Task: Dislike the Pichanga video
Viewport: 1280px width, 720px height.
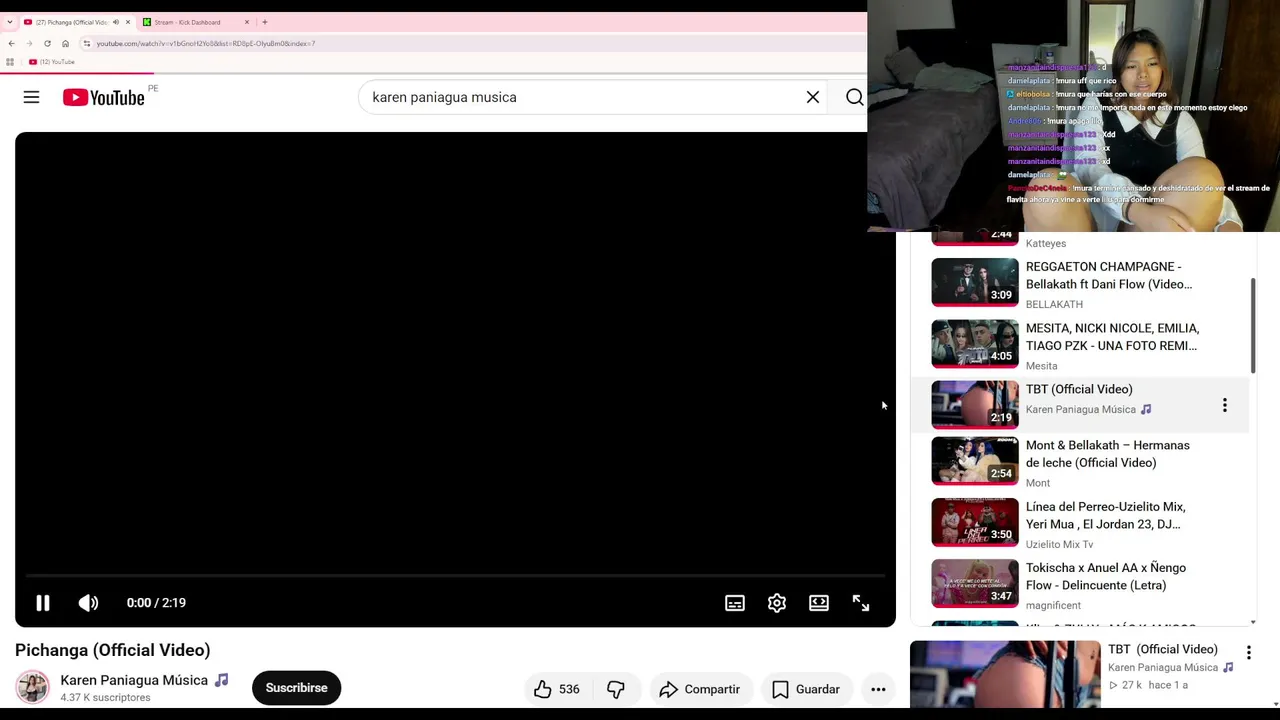Action: (x=616, y=689)
